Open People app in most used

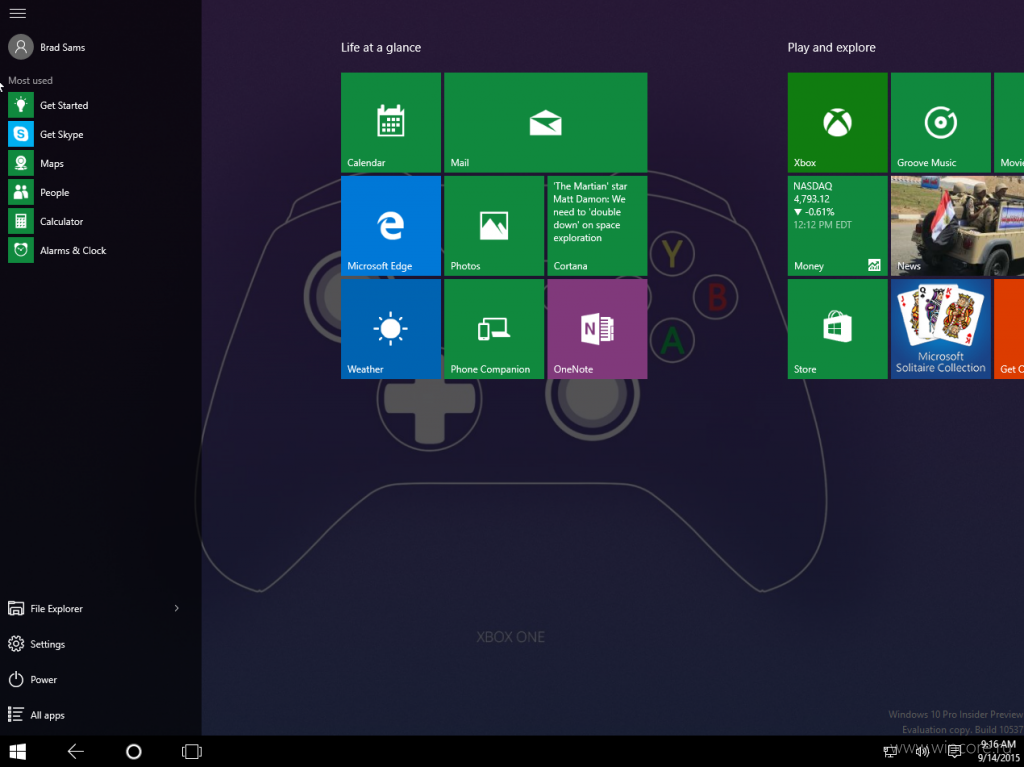39,192
